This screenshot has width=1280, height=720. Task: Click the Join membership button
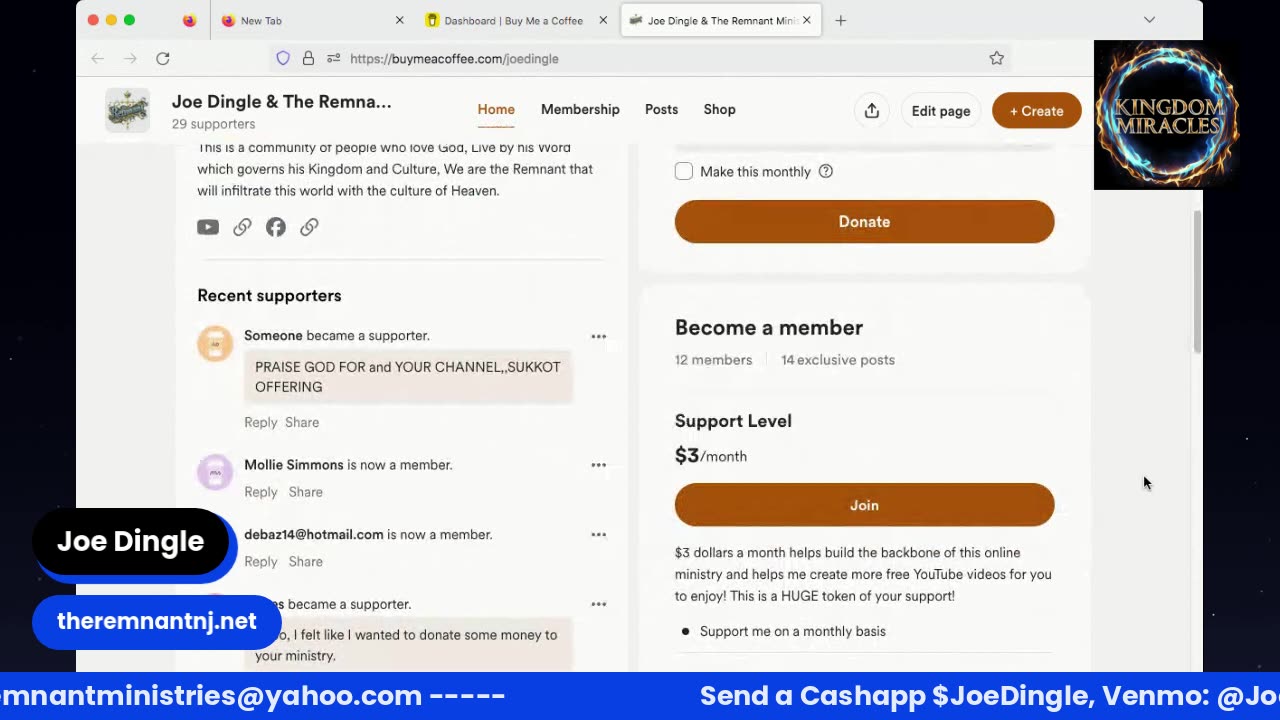tap(864, 505)
